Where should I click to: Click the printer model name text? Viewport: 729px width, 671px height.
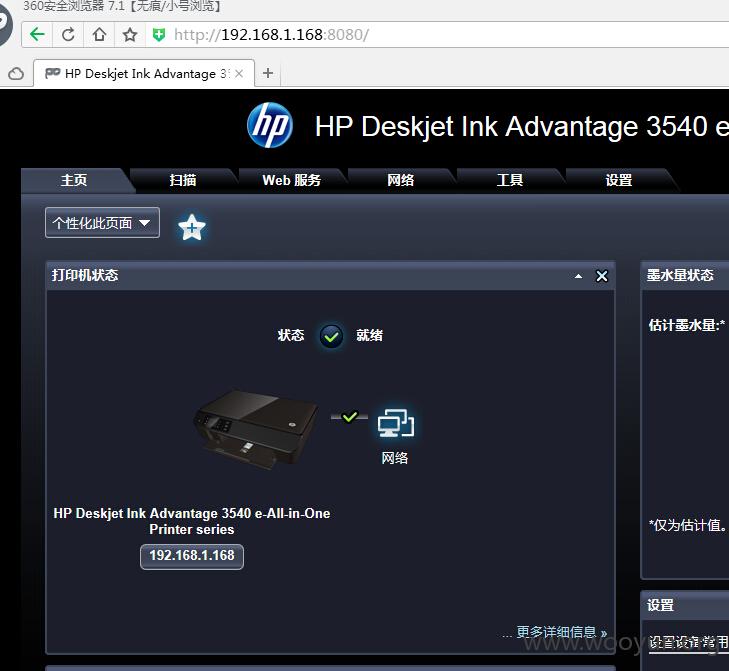tap(192, 521)
